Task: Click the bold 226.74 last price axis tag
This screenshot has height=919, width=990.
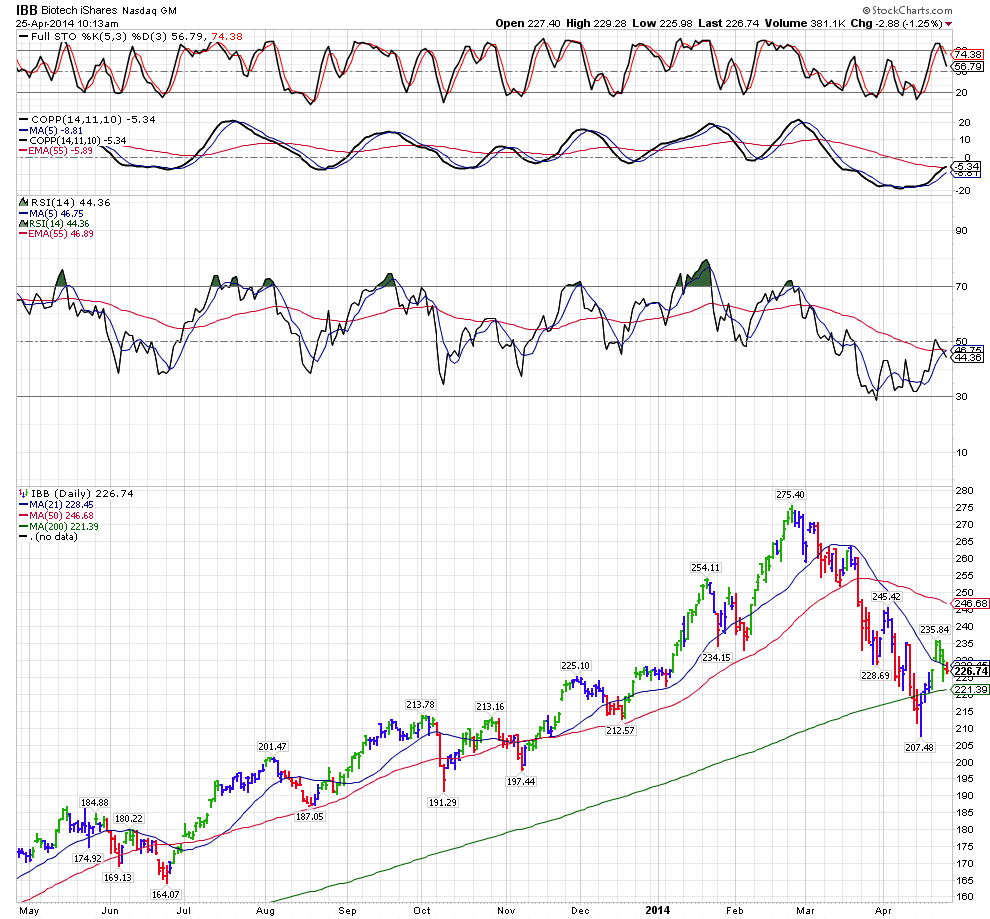Action: point(972,671)
